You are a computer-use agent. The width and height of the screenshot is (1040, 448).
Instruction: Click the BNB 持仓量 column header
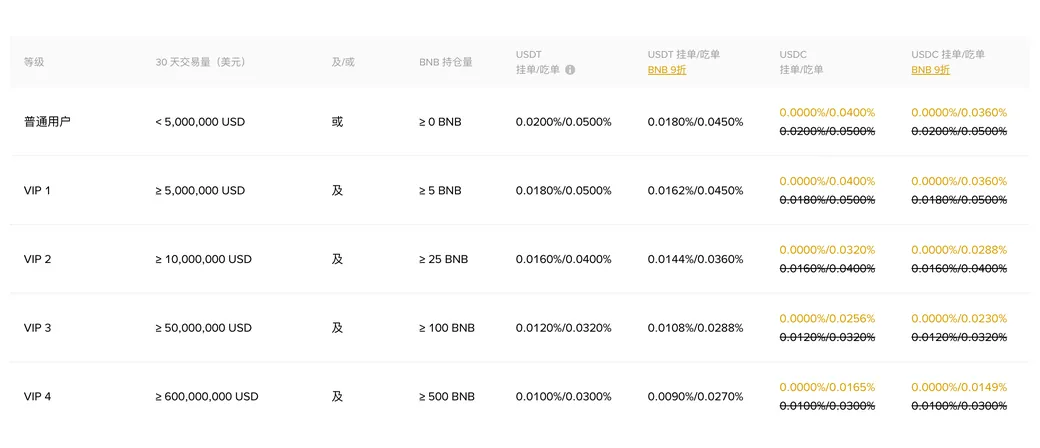[x=446, y=62]
